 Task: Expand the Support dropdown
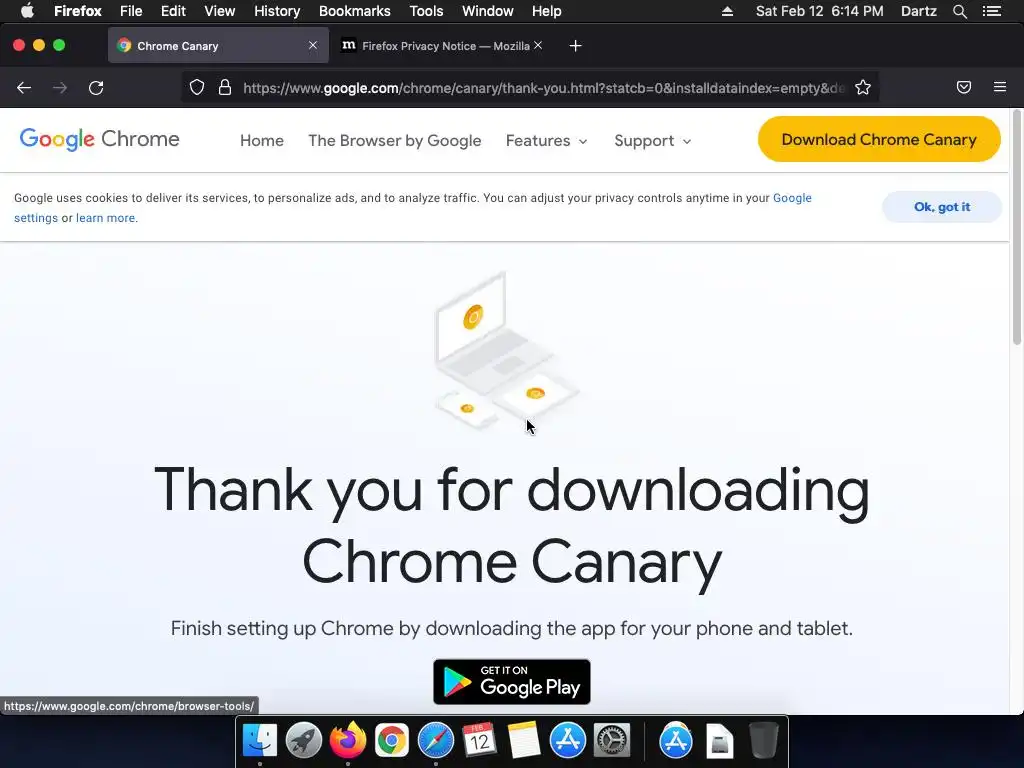652,140
